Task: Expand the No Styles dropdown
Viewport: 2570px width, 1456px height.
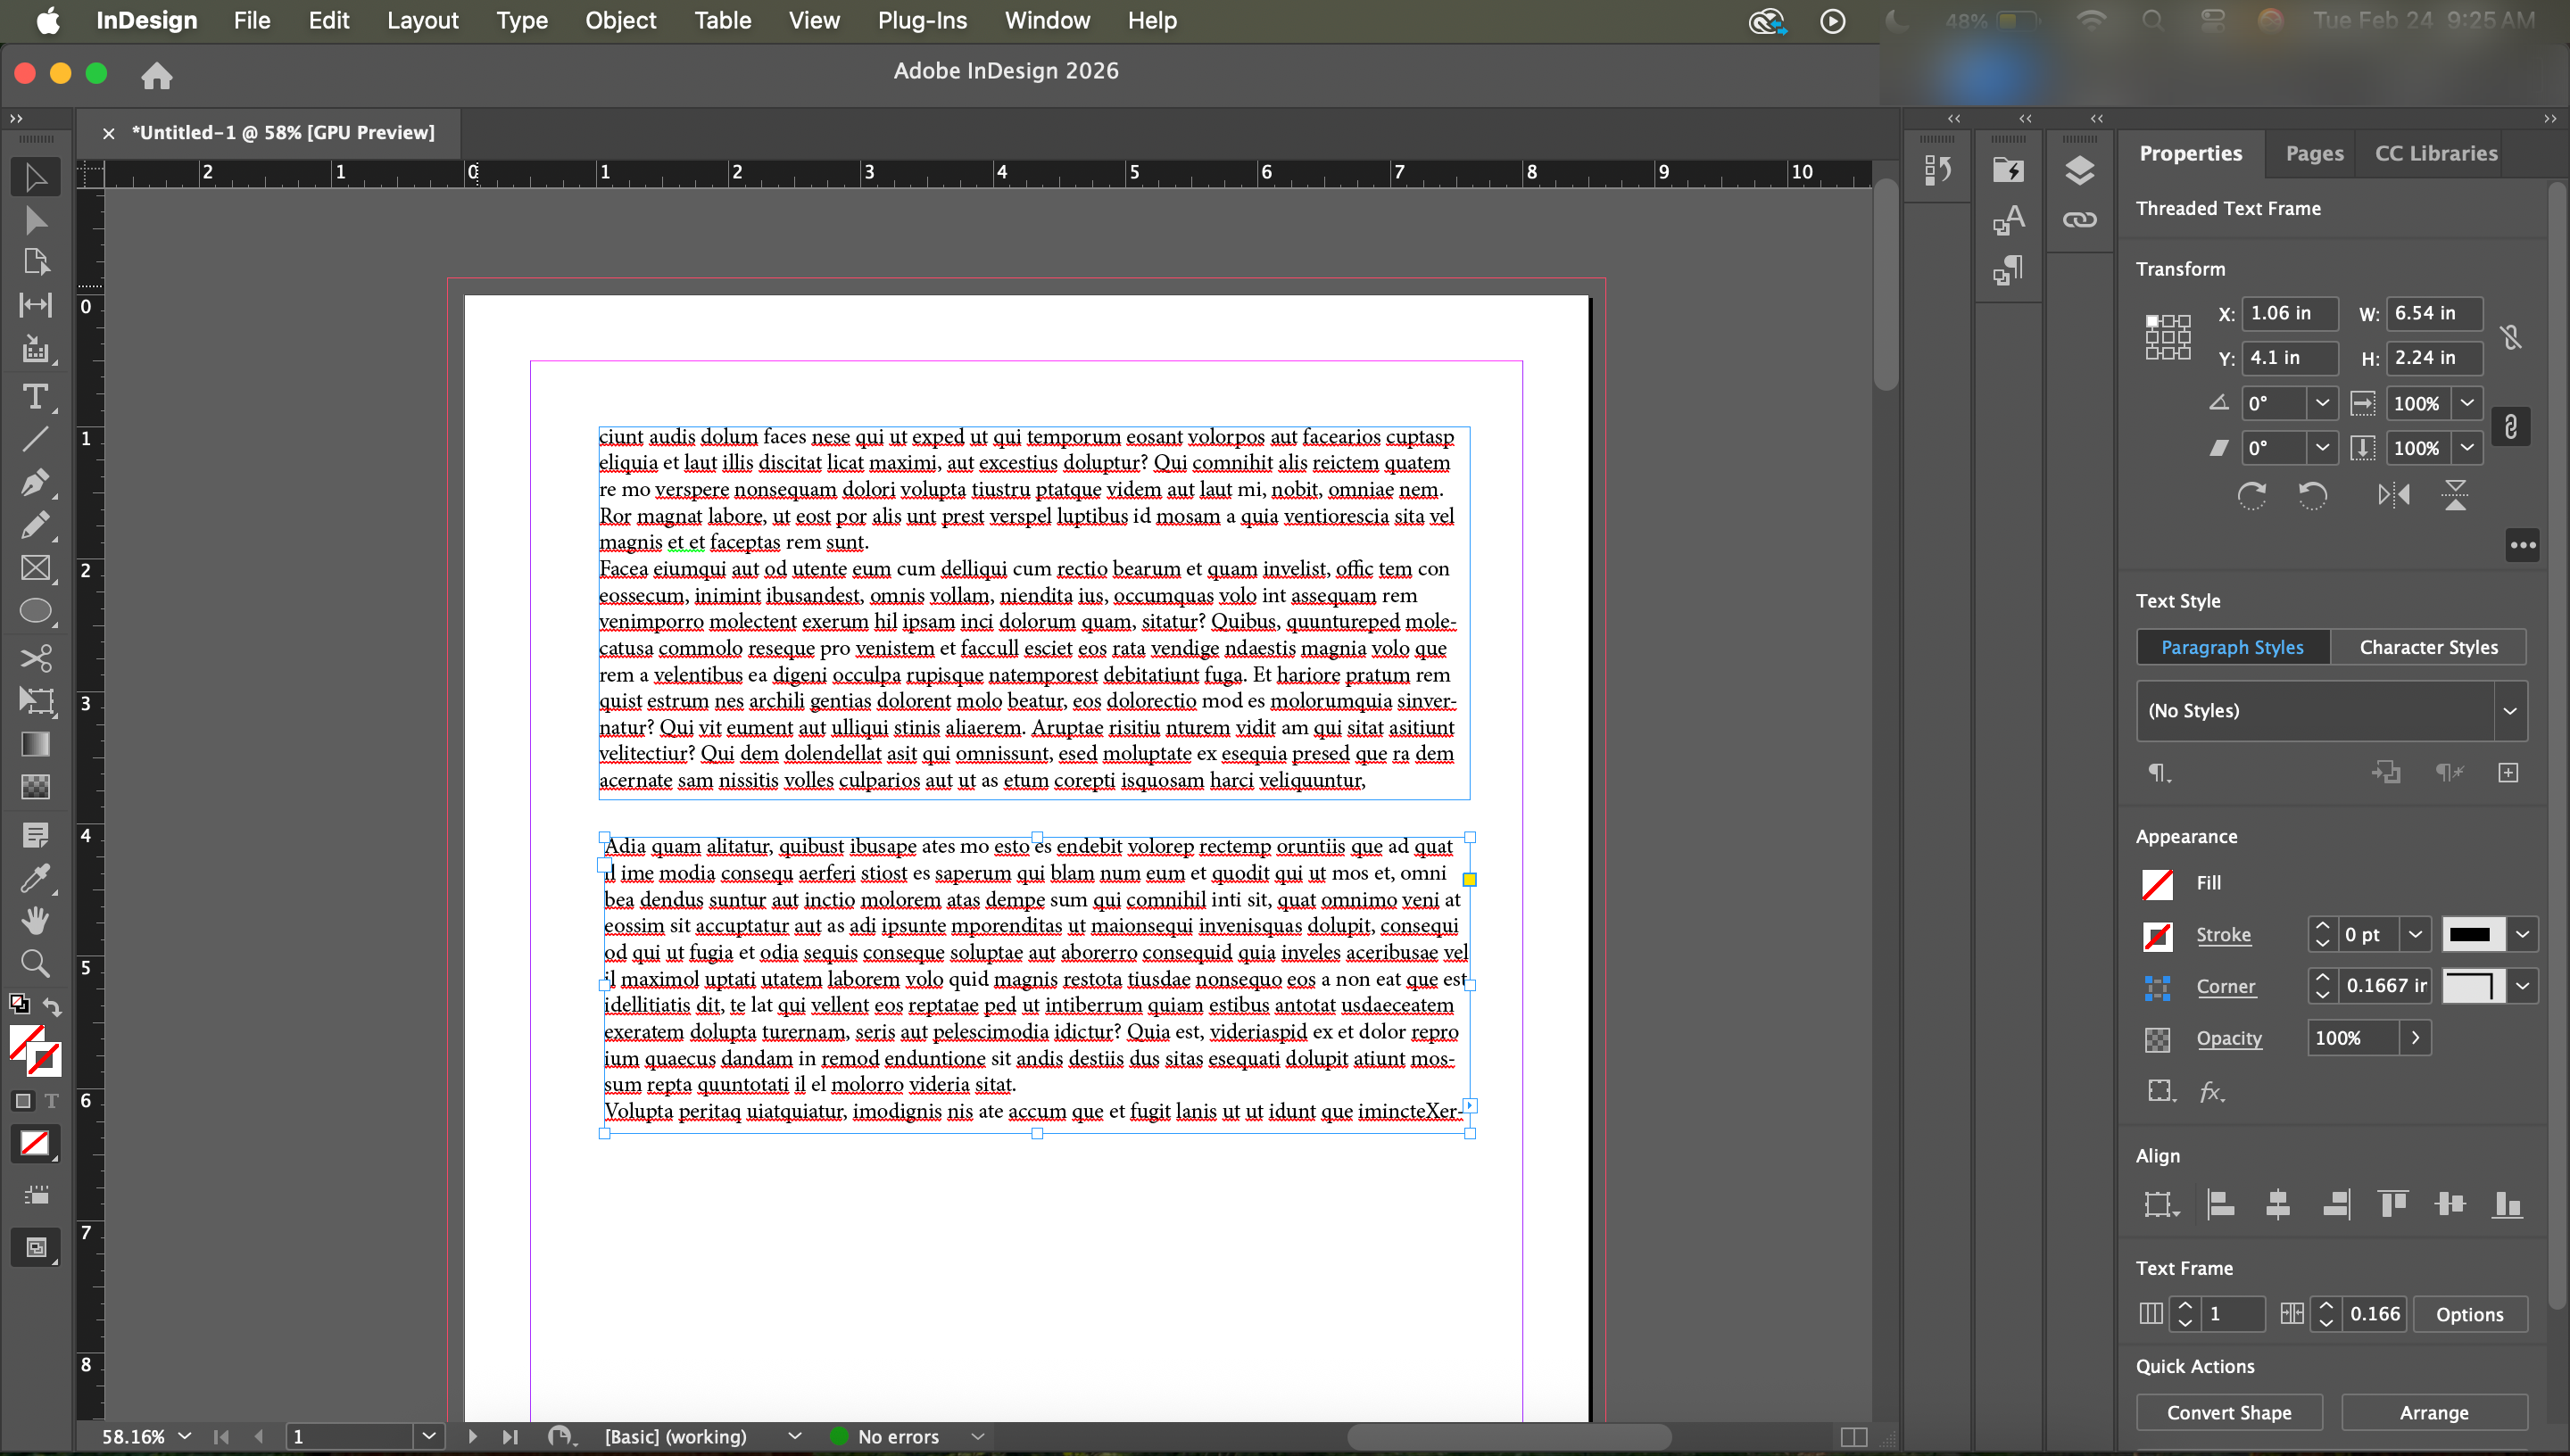Action: pyautogui.click(x=2509, y=711)
